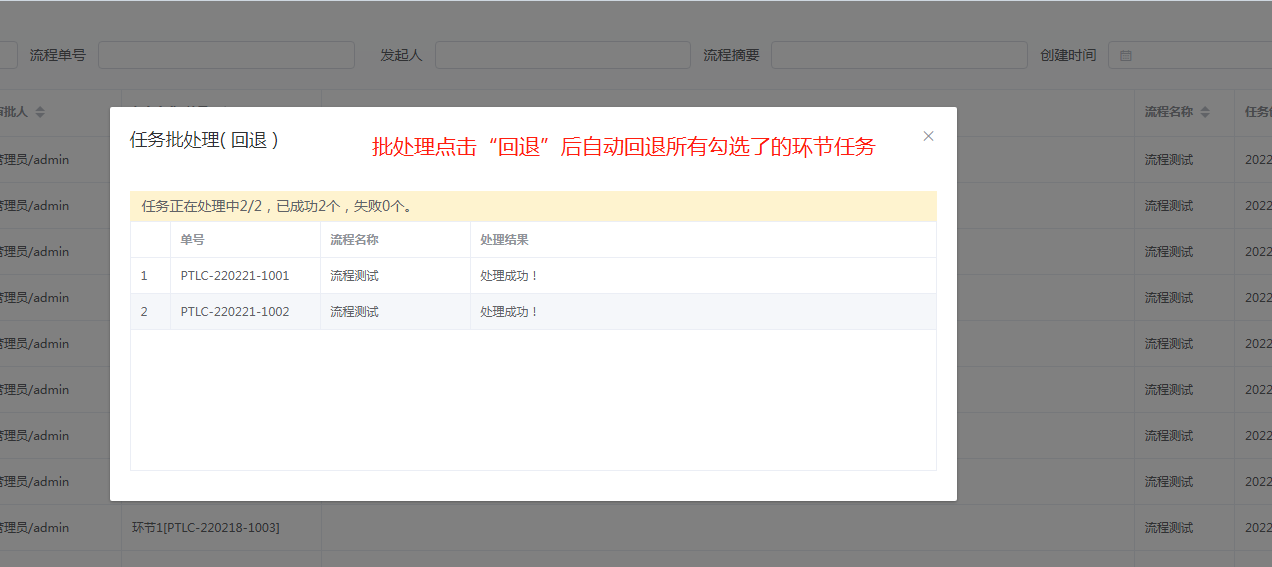Screen dimensions: 1272x567
Task: Click the calendar icon in 创建时间 field
Action: point(1126,56)
